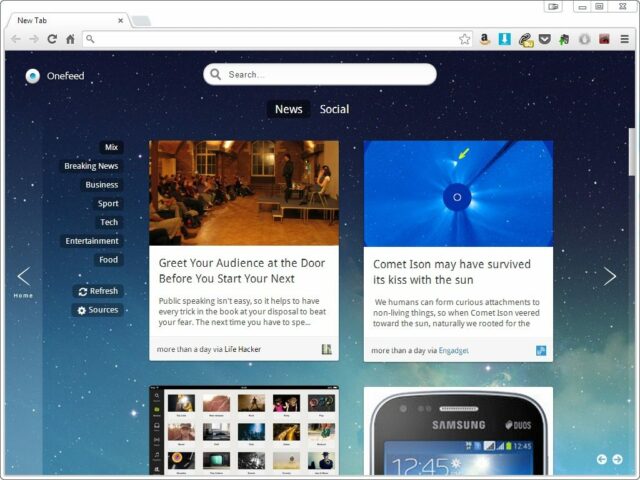640x480 pixels.
Task: Go to the browser home page
Action: [70, 39]
